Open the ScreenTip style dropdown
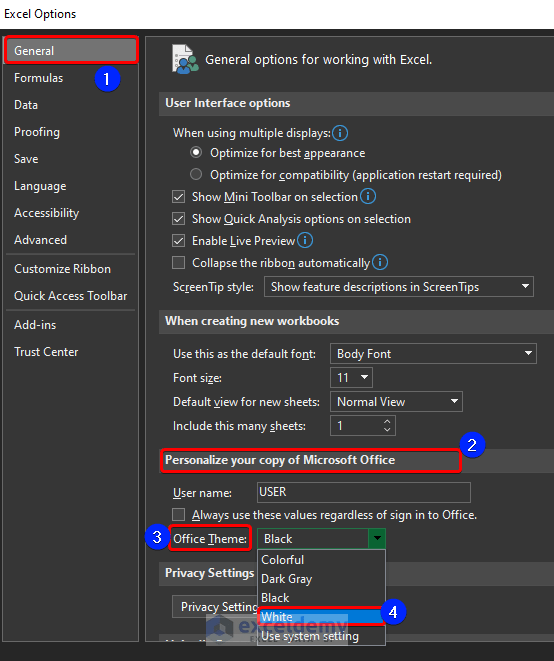The height and width of the screenshot is (661, 554). pyautogui.click(x=398, y=287)
